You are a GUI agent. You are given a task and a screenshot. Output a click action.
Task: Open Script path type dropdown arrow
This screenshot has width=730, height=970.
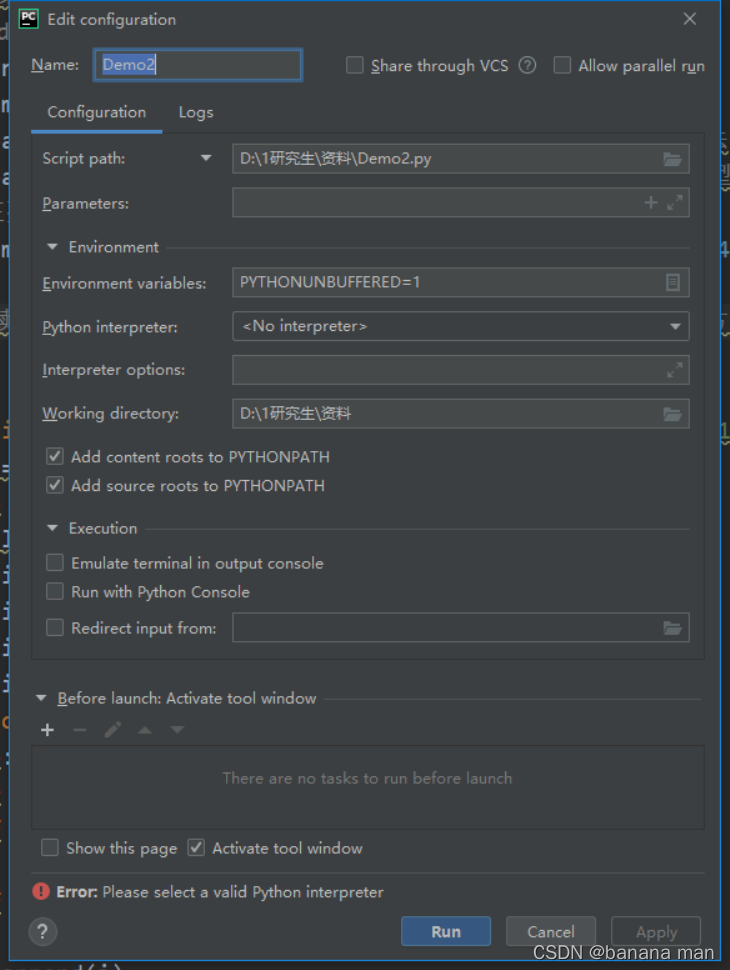206,158
